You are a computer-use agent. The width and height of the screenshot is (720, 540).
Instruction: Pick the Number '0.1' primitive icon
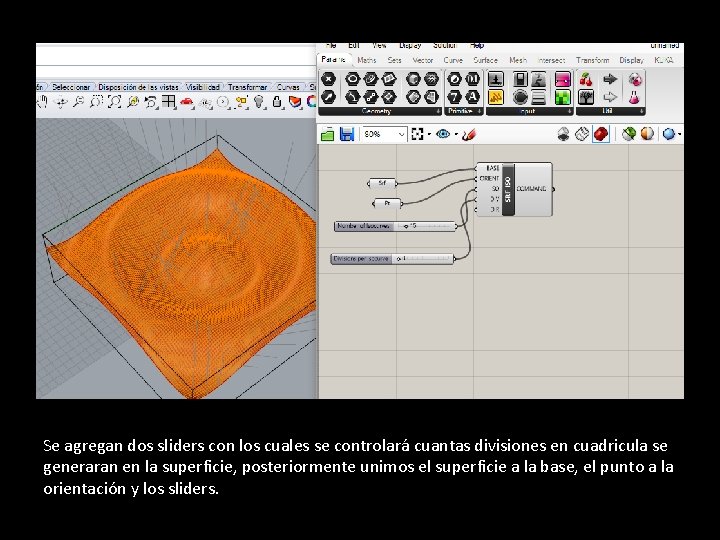(472, 79)
